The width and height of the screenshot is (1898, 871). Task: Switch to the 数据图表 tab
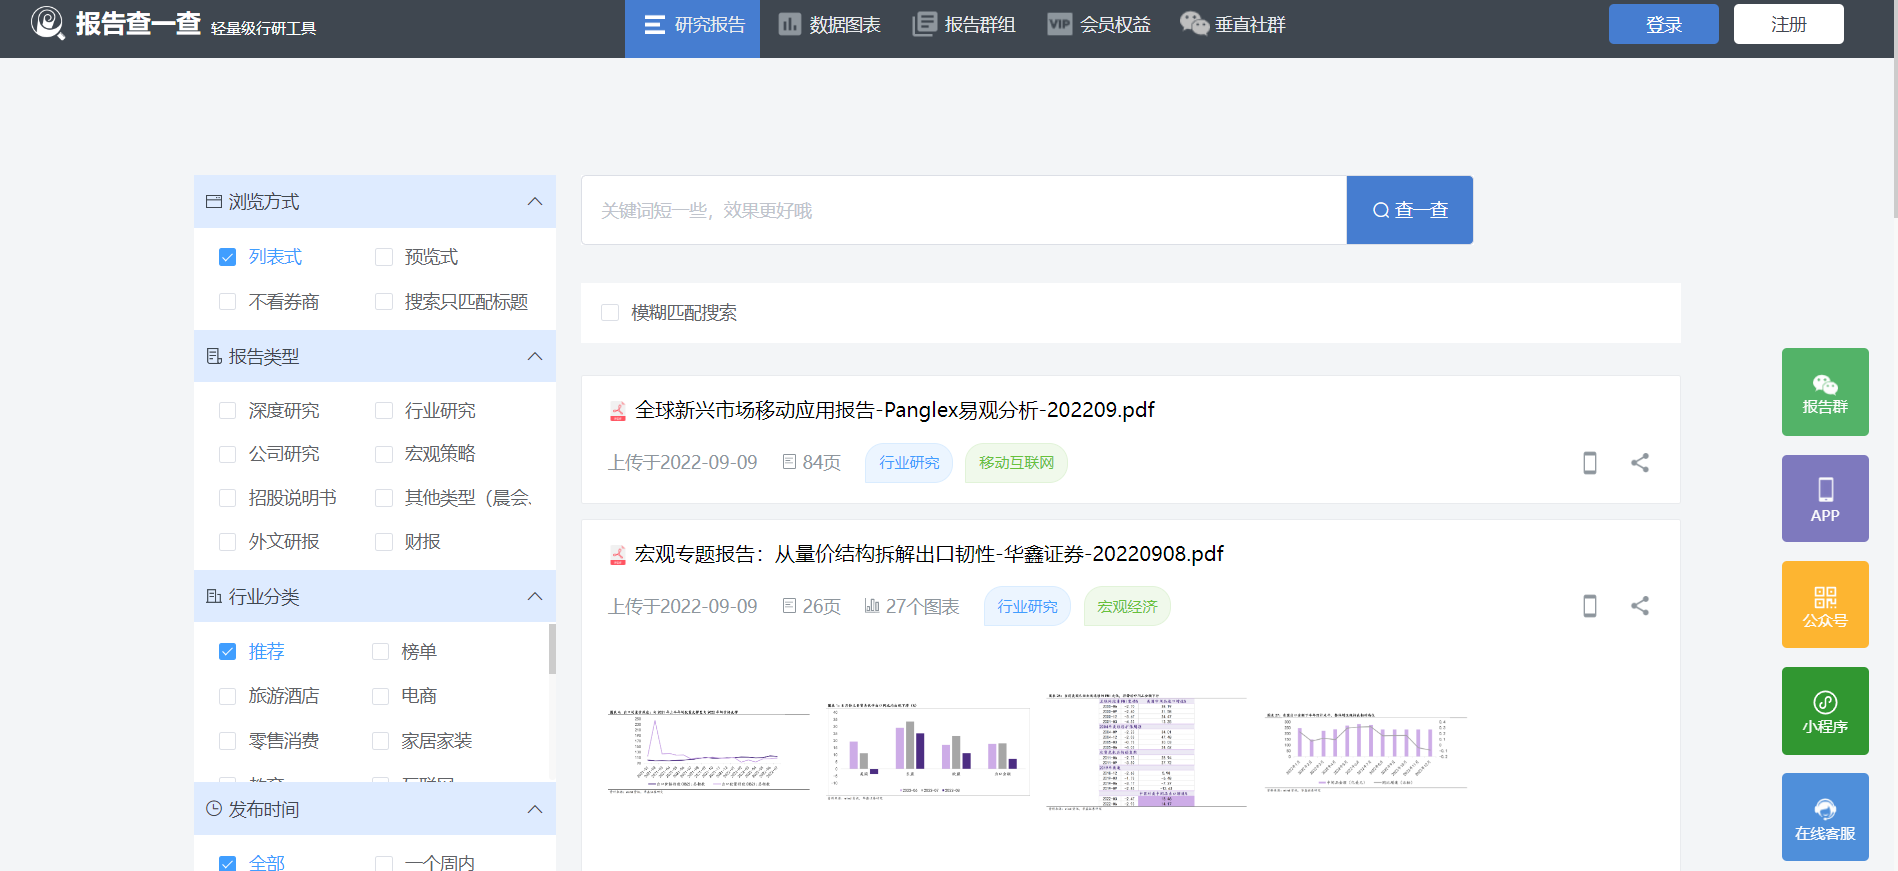(x=830, y=25)
